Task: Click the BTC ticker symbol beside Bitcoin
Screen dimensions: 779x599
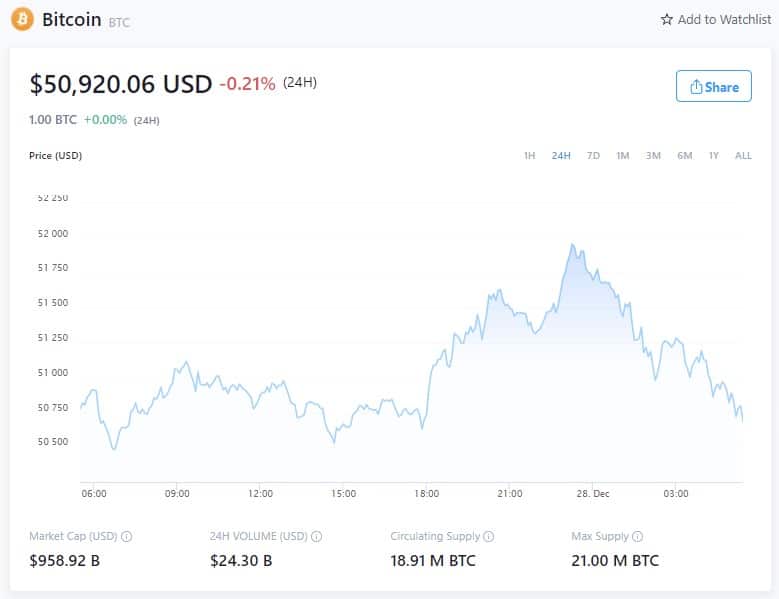Action: coord(119,22)
